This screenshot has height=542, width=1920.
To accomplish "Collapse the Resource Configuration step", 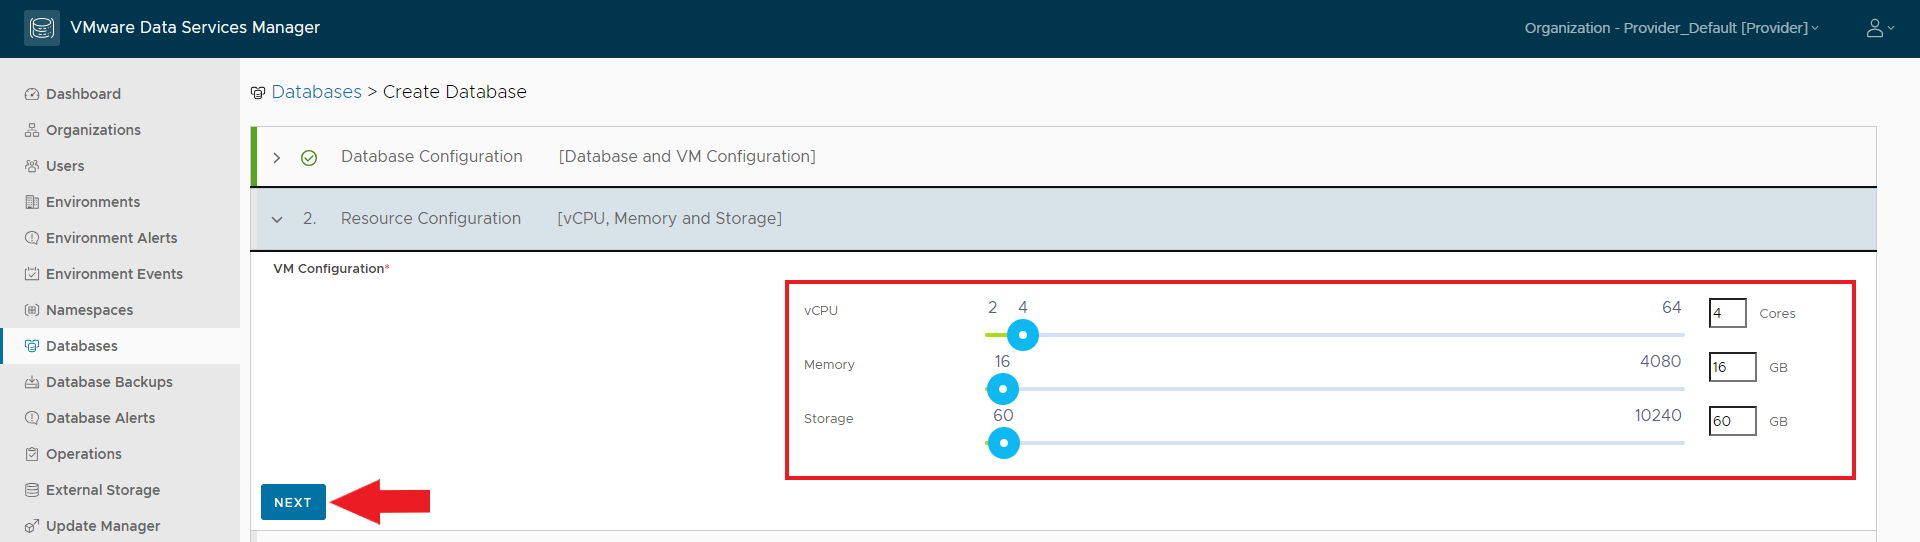I will tap(277, 220).
